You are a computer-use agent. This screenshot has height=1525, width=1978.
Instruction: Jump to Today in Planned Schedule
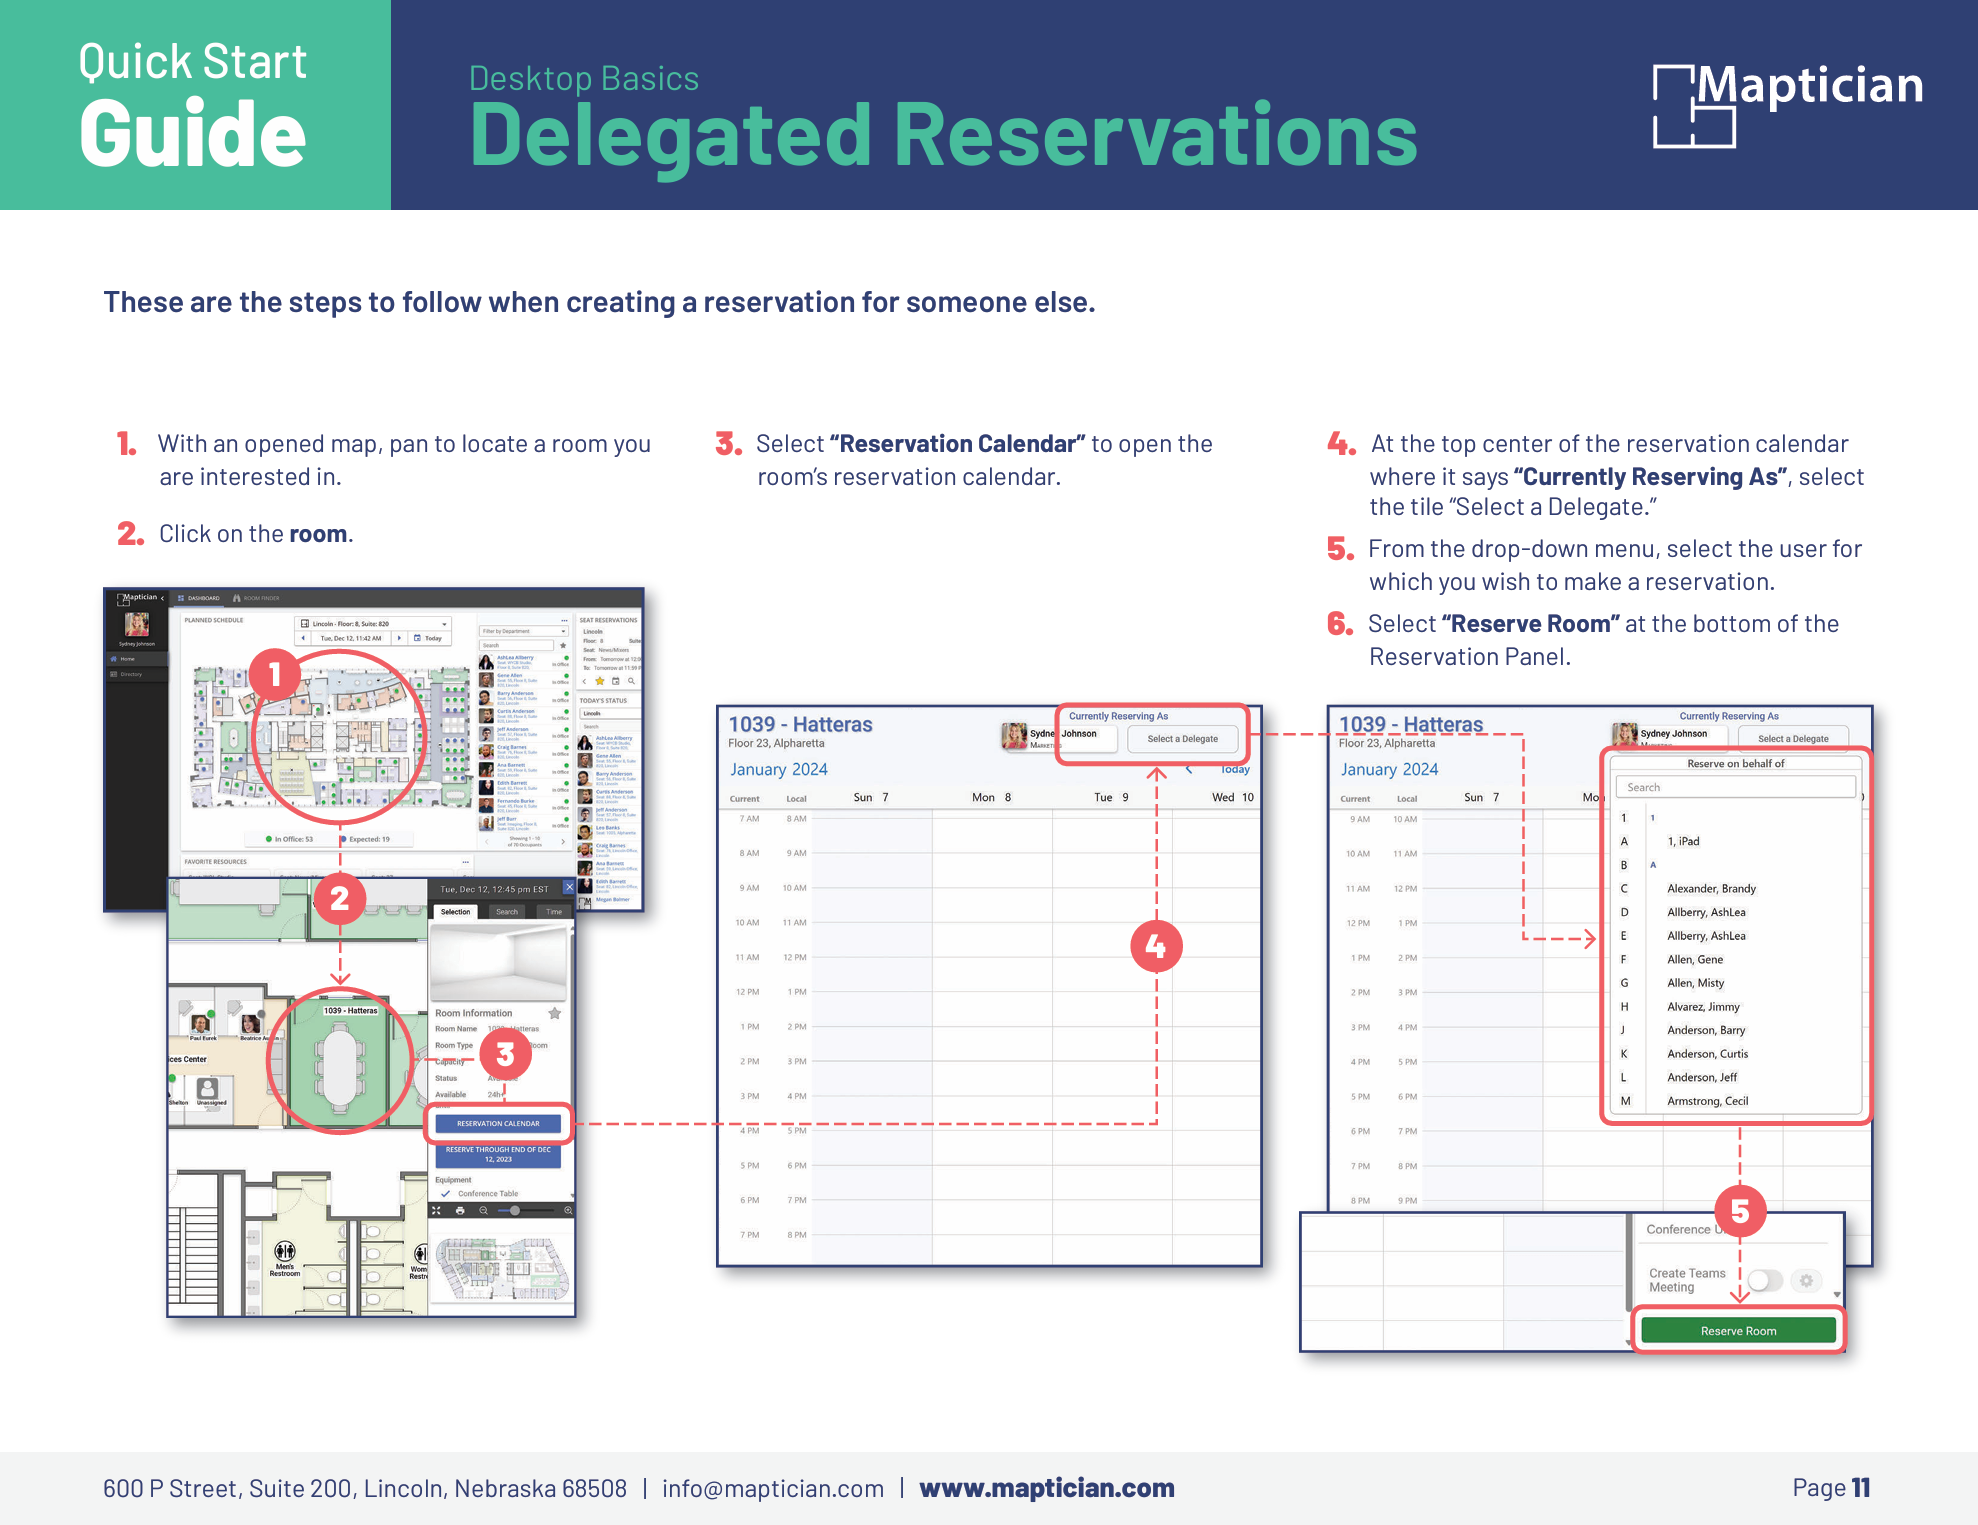click(428, 638)
